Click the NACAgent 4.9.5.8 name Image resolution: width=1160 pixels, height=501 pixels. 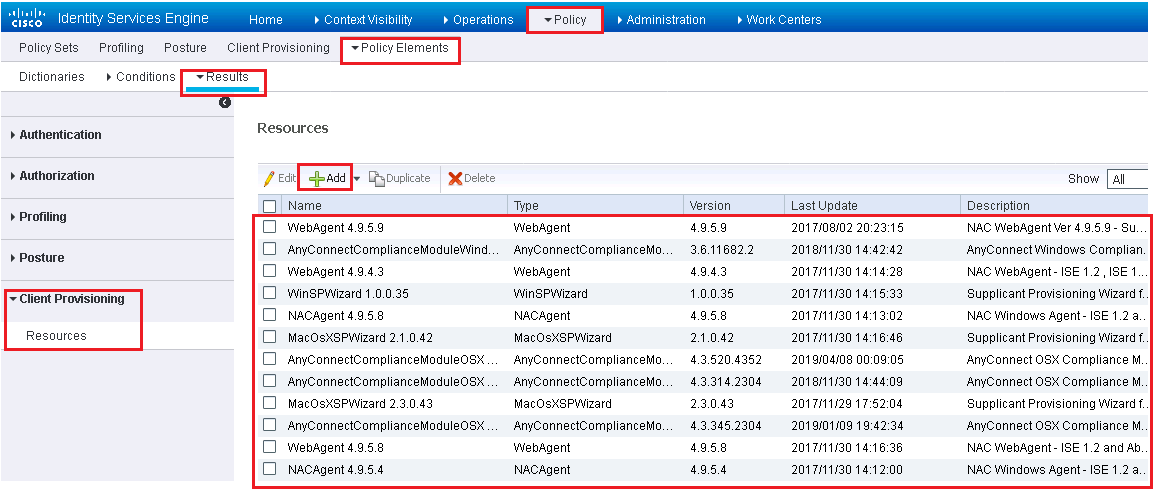pyautogui.click(x=336, y=316)
